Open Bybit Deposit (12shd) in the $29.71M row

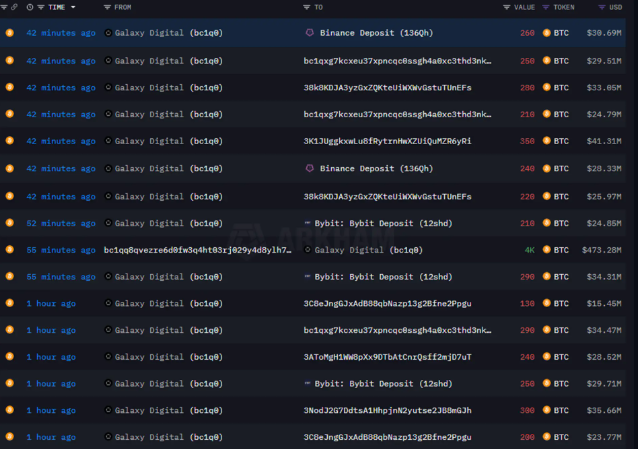(383, 383)
